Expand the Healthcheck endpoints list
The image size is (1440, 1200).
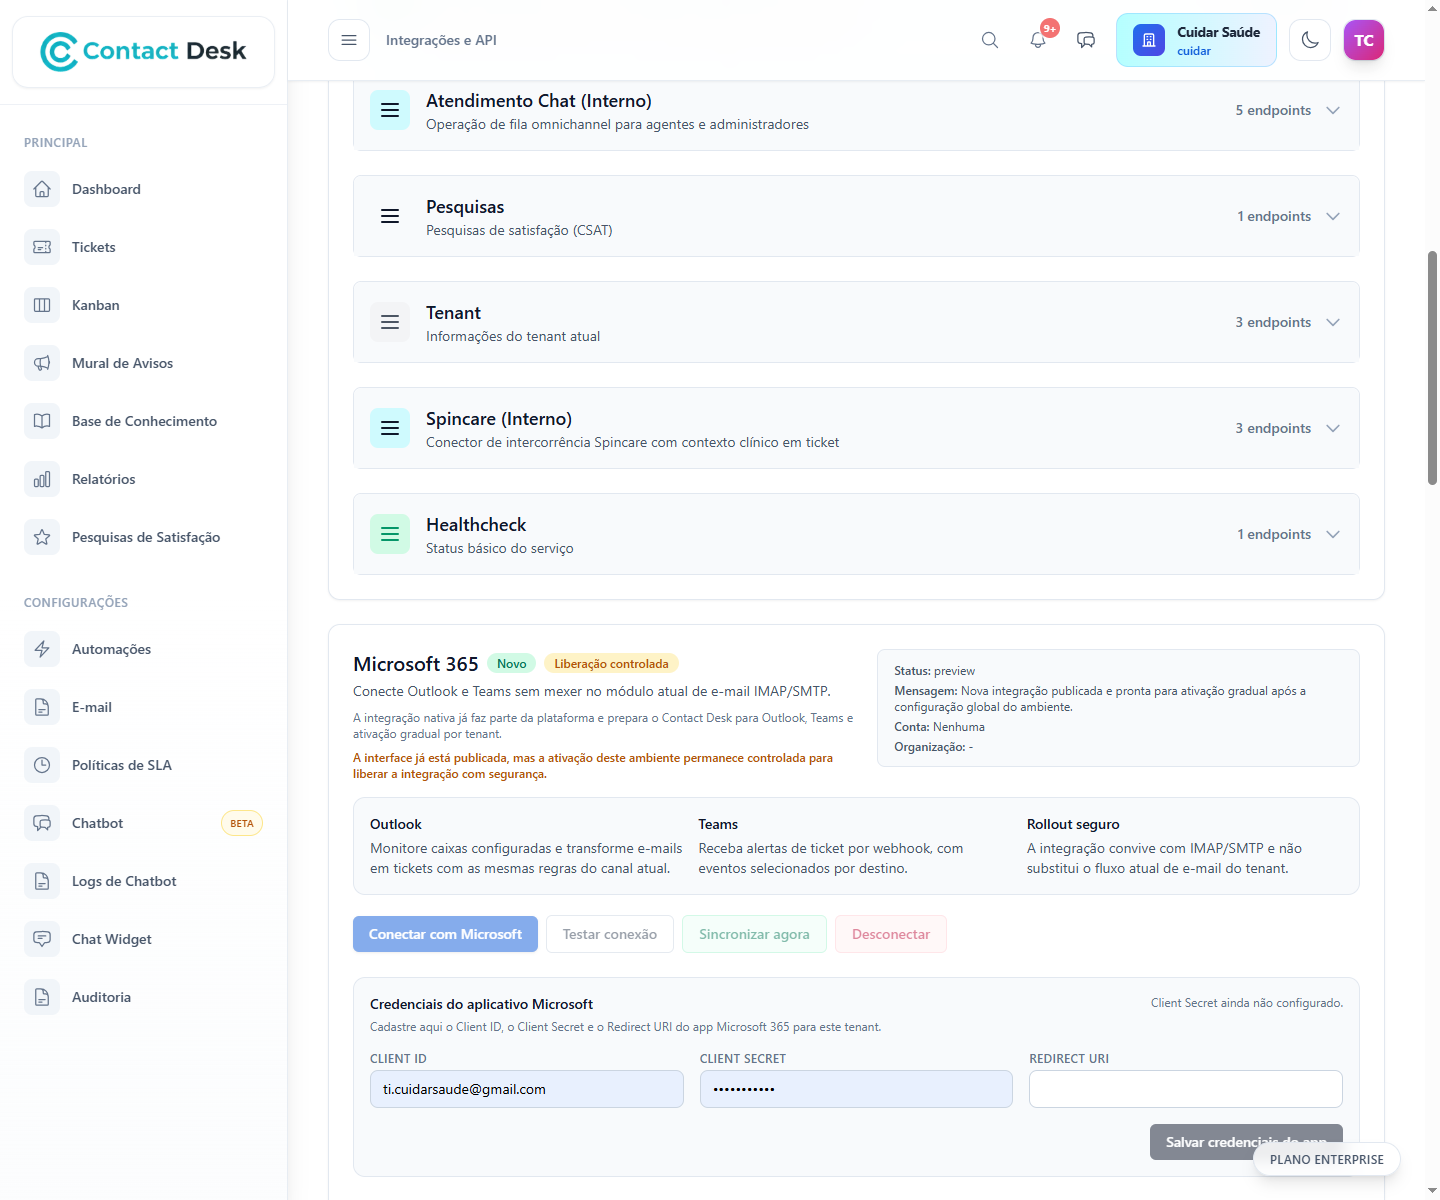(1333, 534)
